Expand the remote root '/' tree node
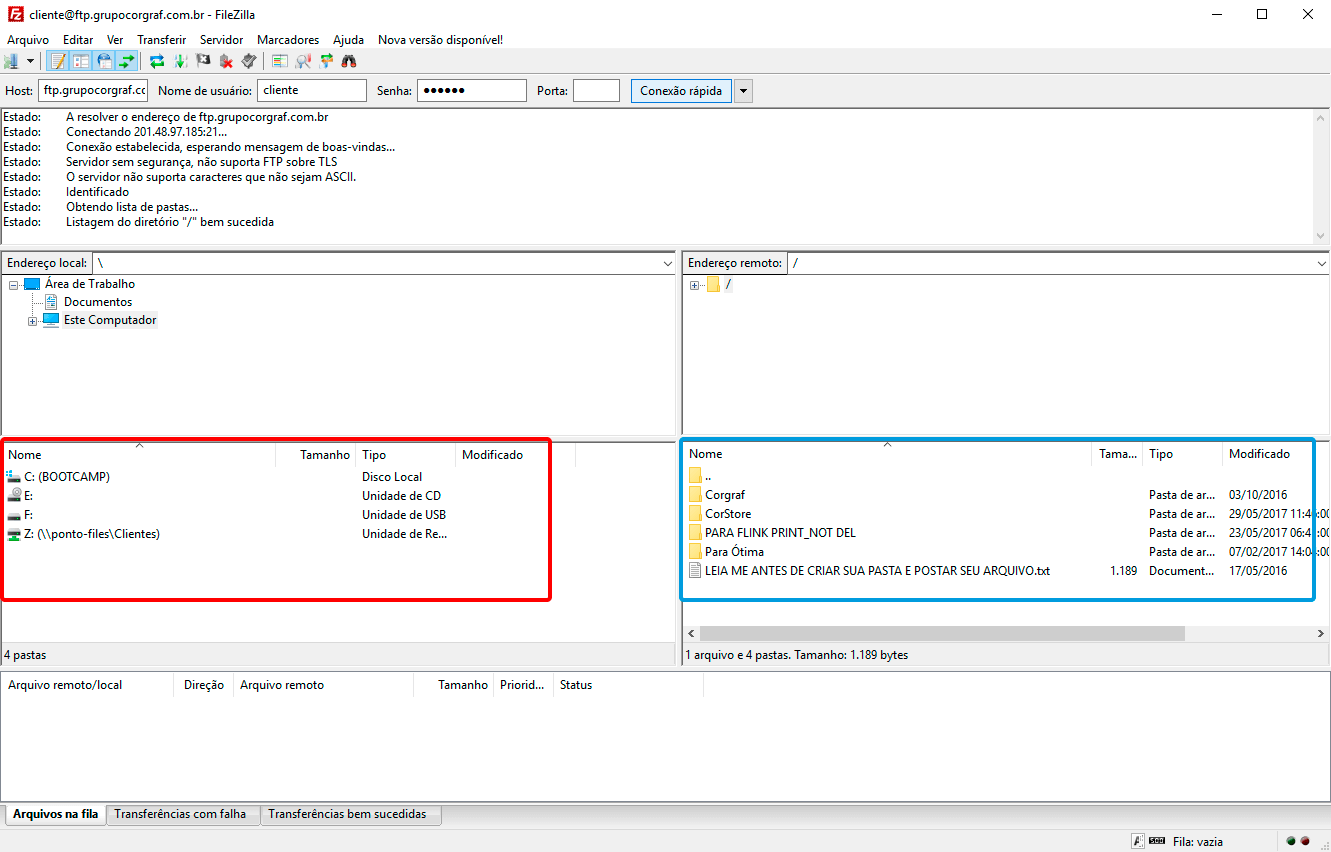 click(695, 285)
